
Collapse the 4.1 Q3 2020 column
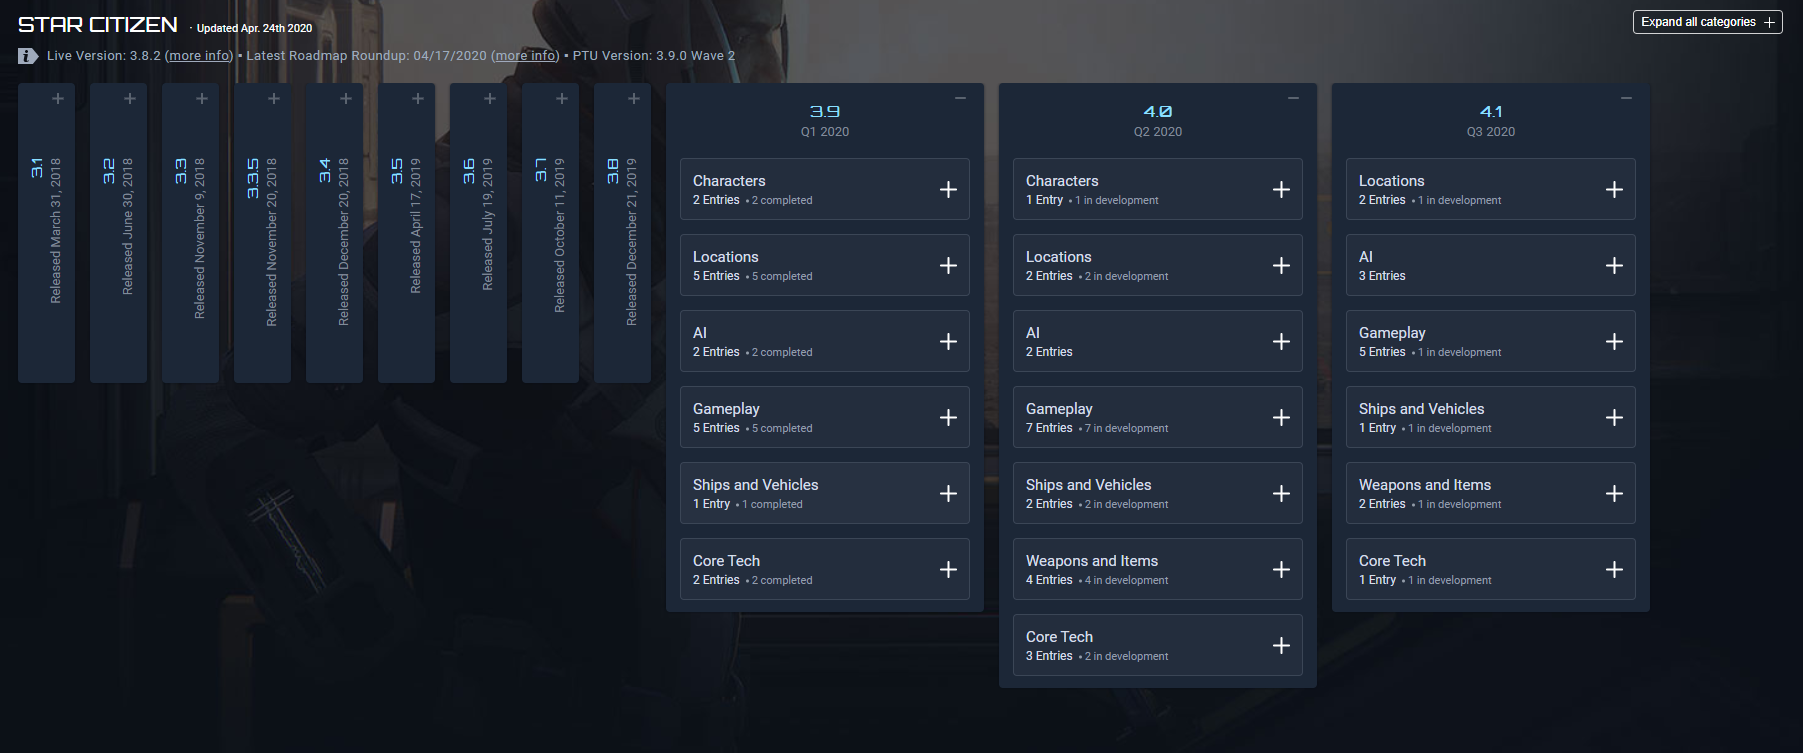pyautogui.click(x=1626, y=98)
